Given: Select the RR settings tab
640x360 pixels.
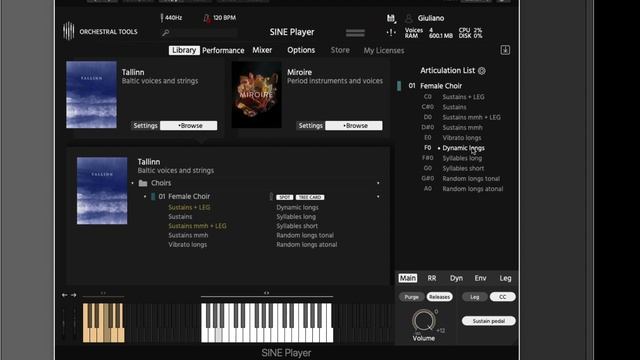Looking at the screenshot, I should pyautogui.click(x=432, y=278).
